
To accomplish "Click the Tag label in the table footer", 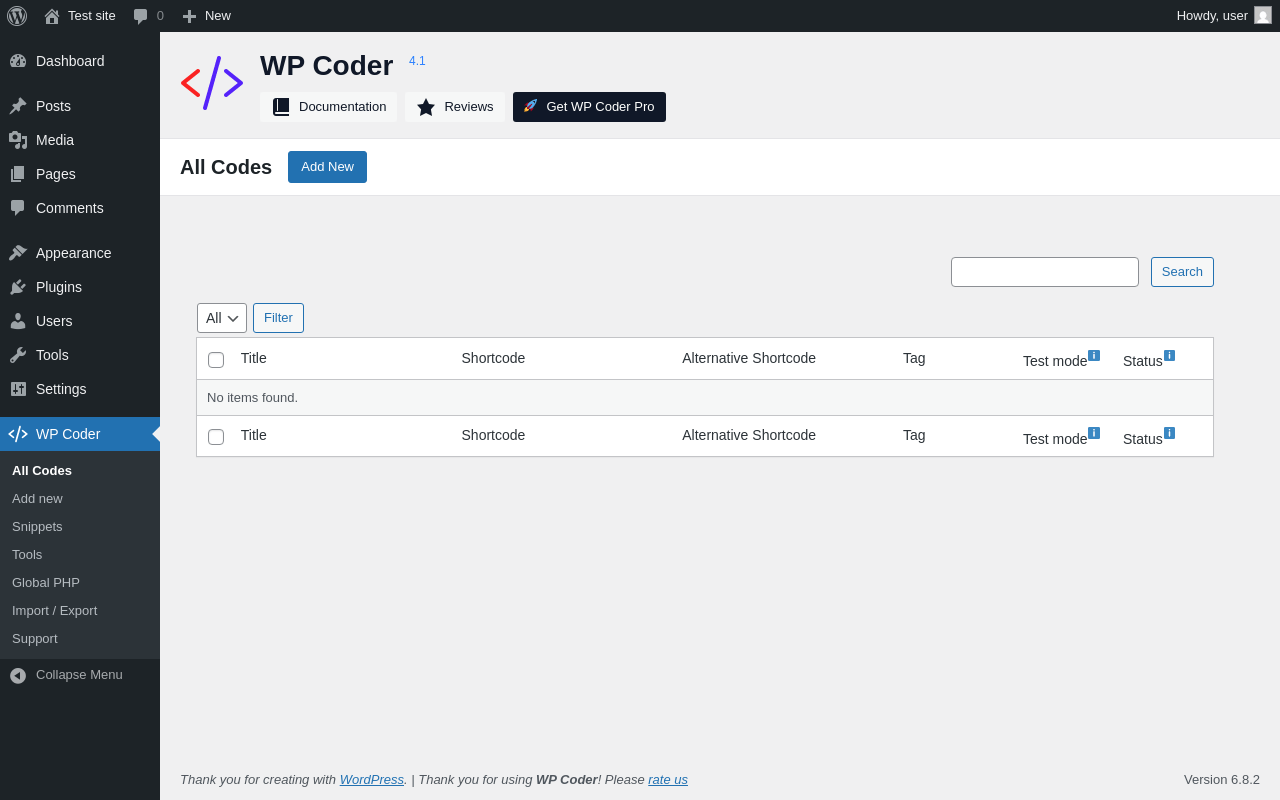I will tap(914, 435).
